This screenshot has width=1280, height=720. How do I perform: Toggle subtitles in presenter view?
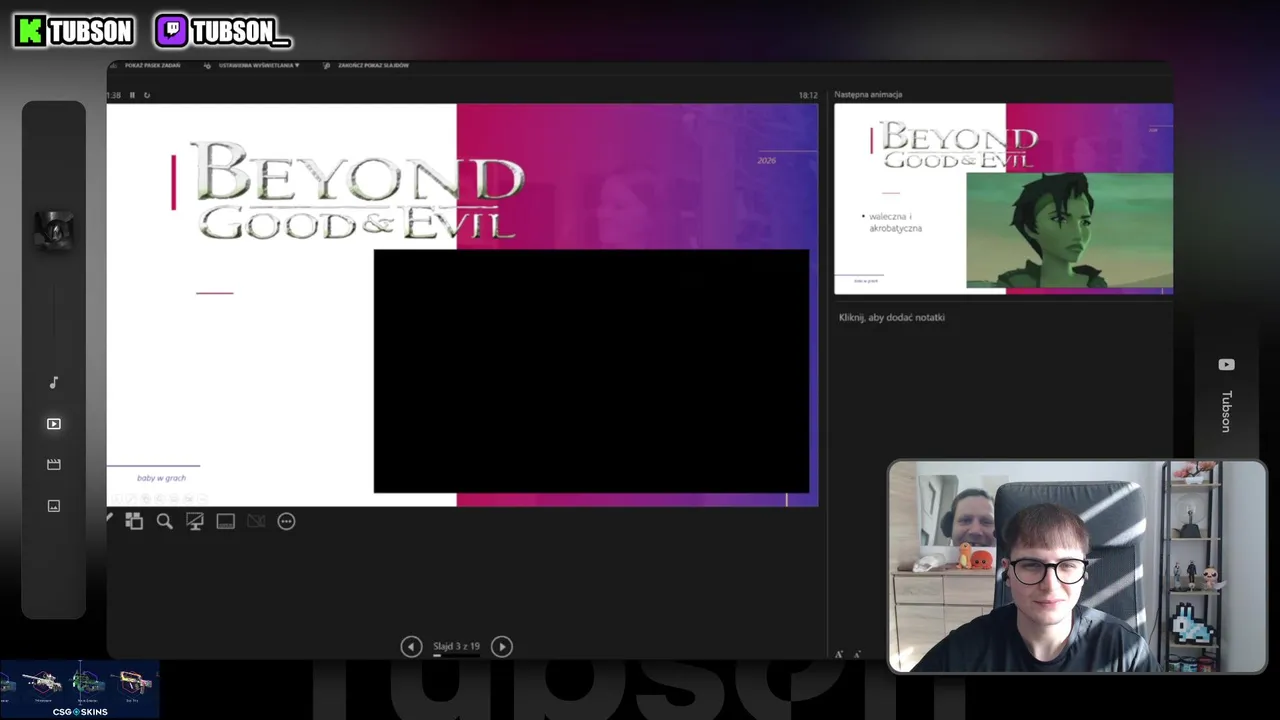coord(226,521)
